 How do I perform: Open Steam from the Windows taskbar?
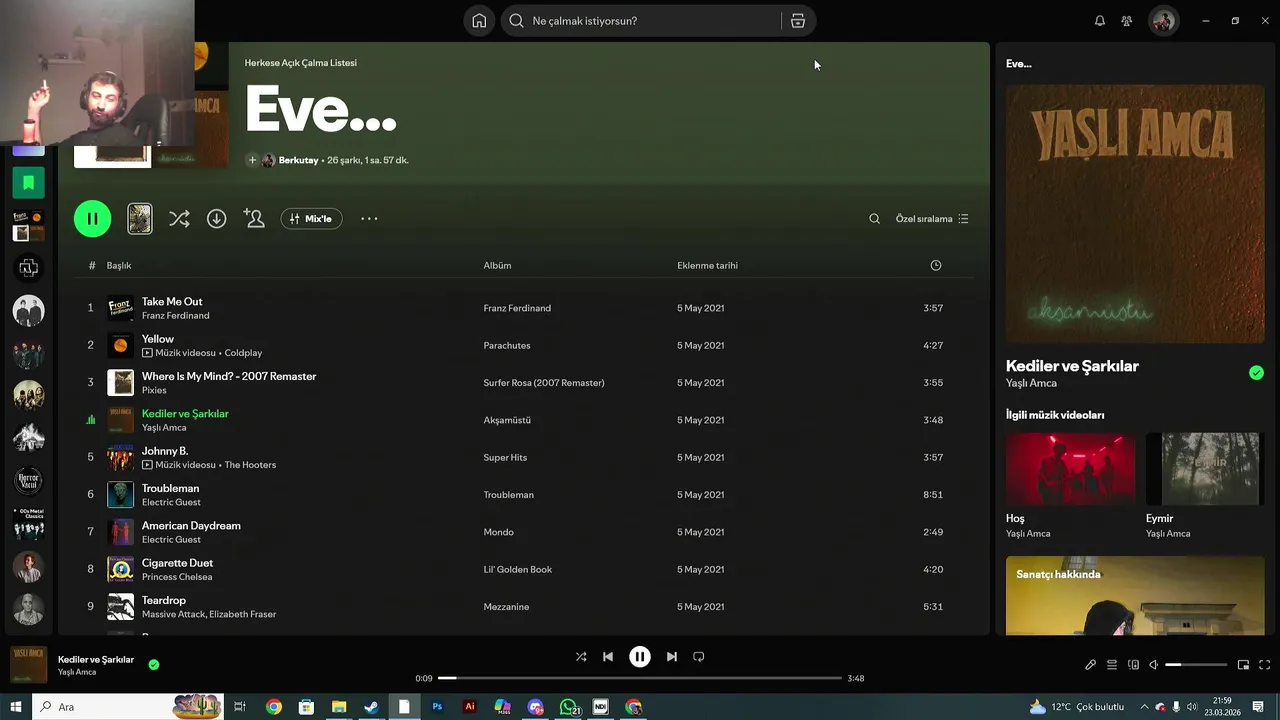point(371,707)
